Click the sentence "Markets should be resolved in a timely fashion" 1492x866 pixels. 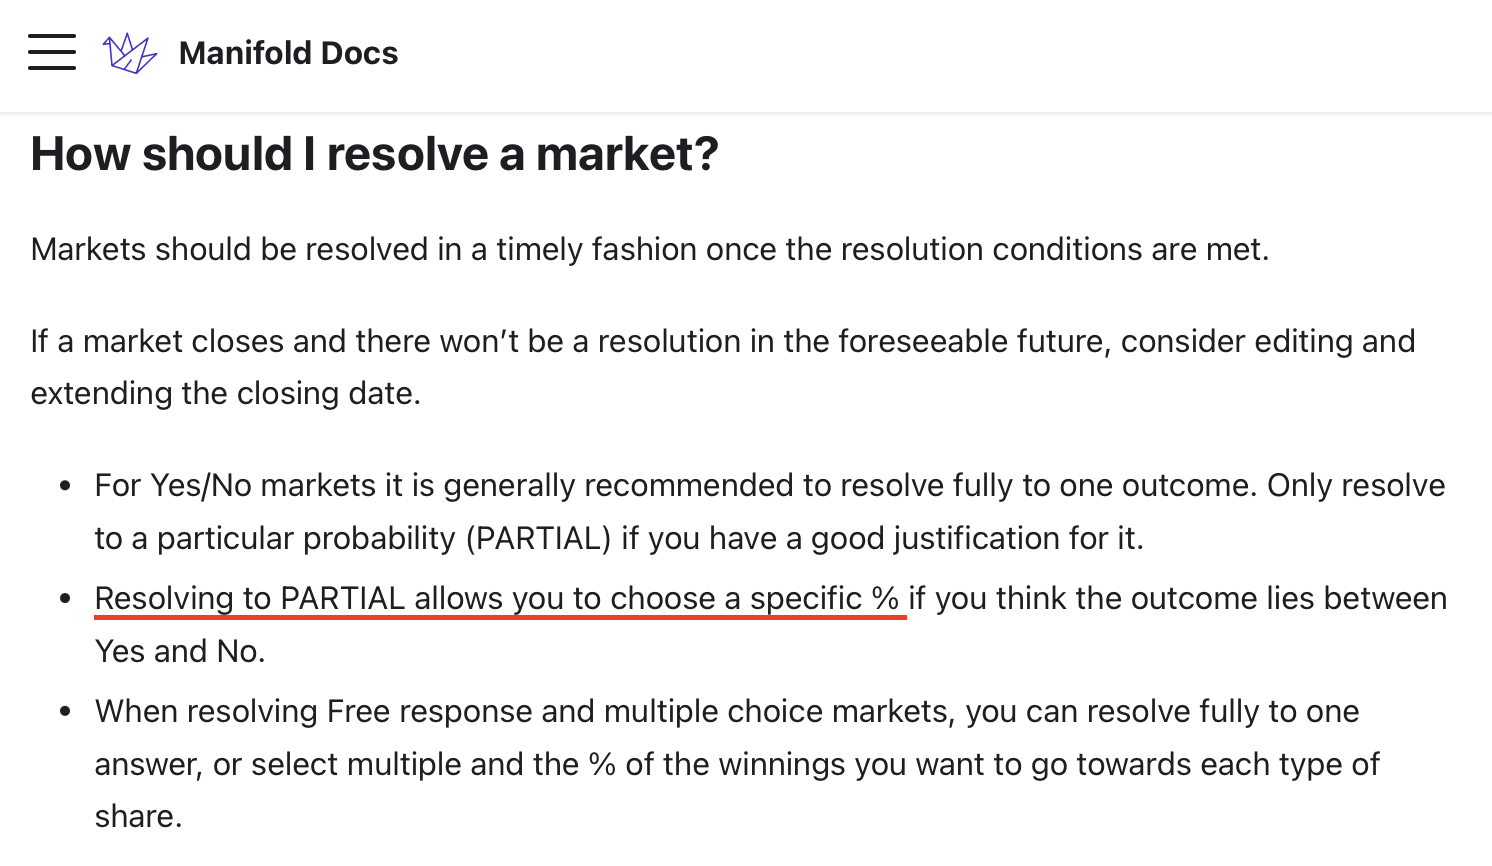coord(650,249)
